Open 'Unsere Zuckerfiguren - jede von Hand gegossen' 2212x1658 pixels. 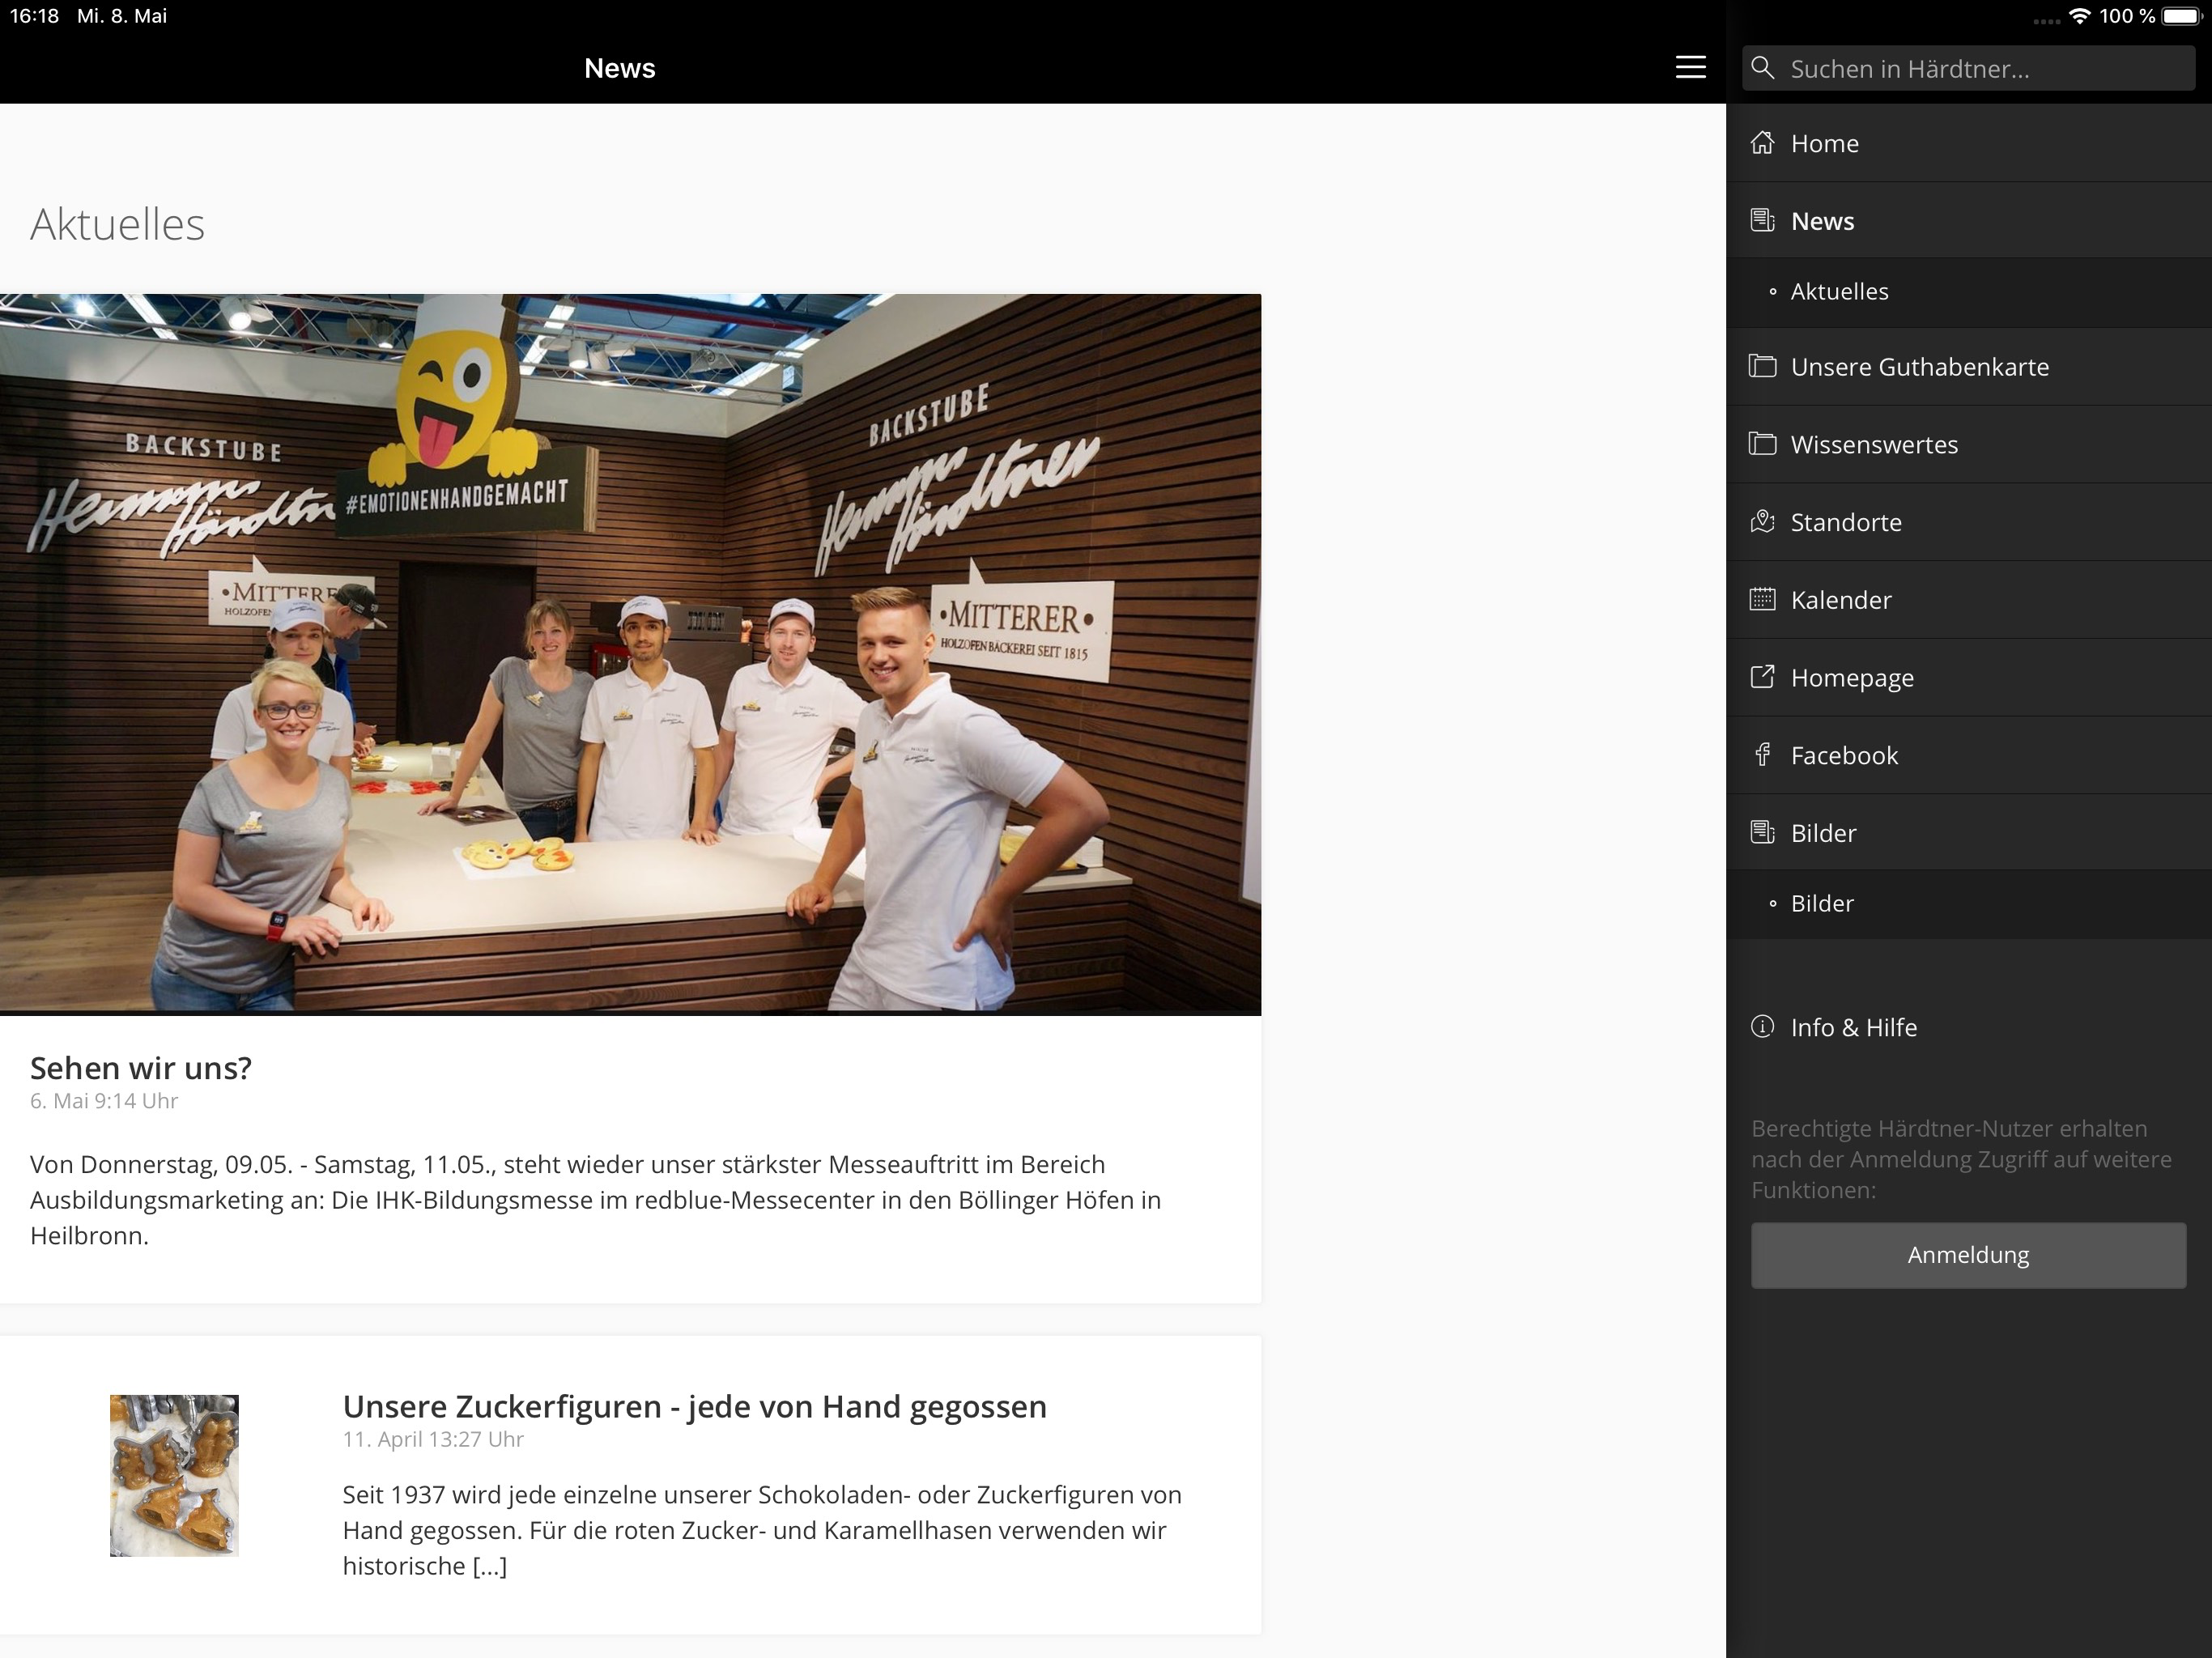click(695, 1406)
